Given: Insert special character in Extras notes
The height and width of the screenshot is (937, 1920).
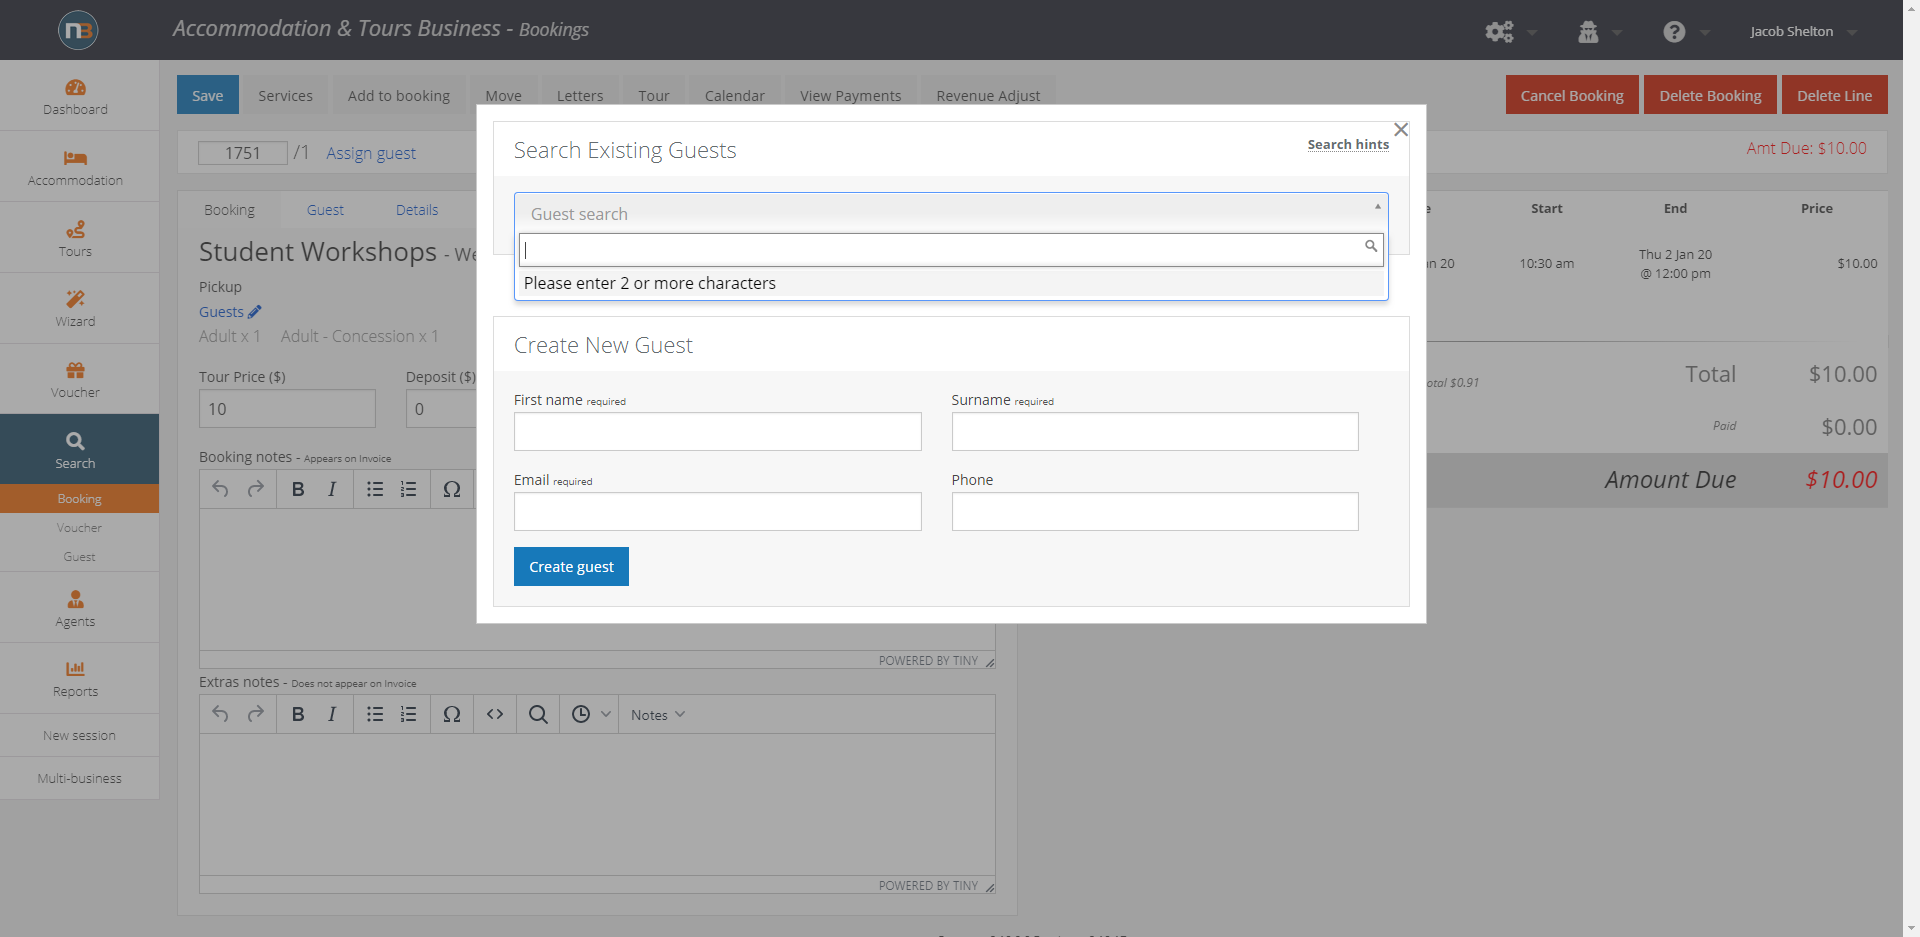Looking at the screenshot, I should [452, 714].
